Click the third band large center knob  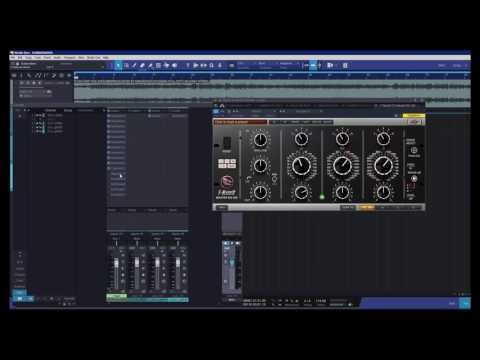coord(342,165)
